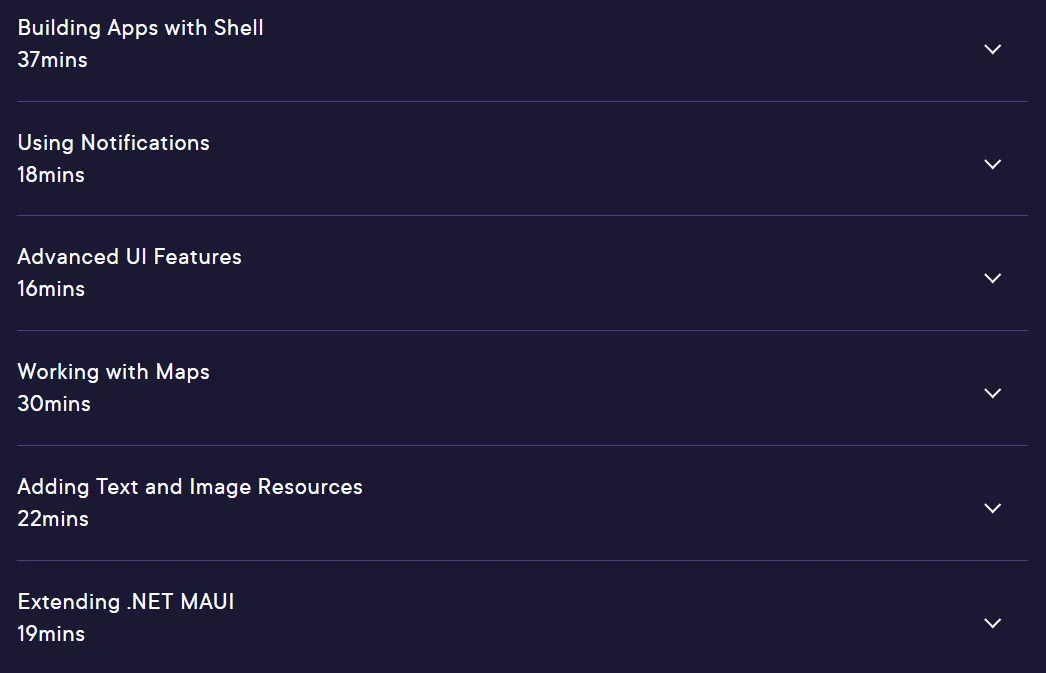Click the 37mins duration label
Image resolution: width=1046 pixels, height=673 pixels.
pyautogui.click(x=53, y=60)
